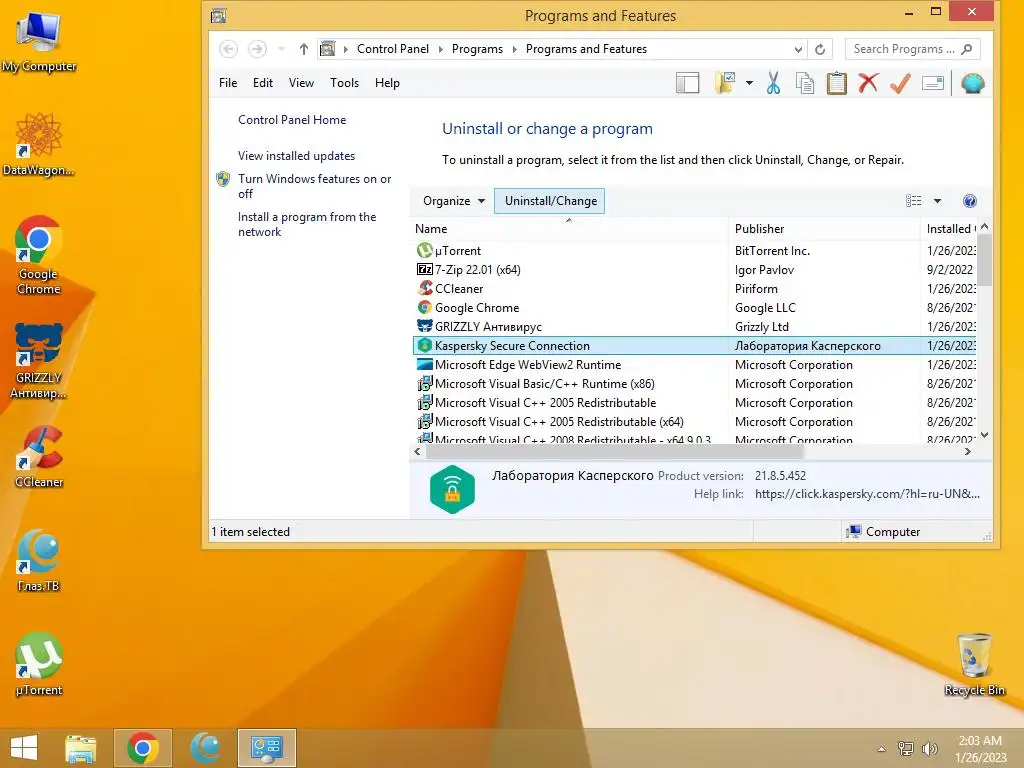
Task: Sort by the Name column header
Action: click(569, 229)
